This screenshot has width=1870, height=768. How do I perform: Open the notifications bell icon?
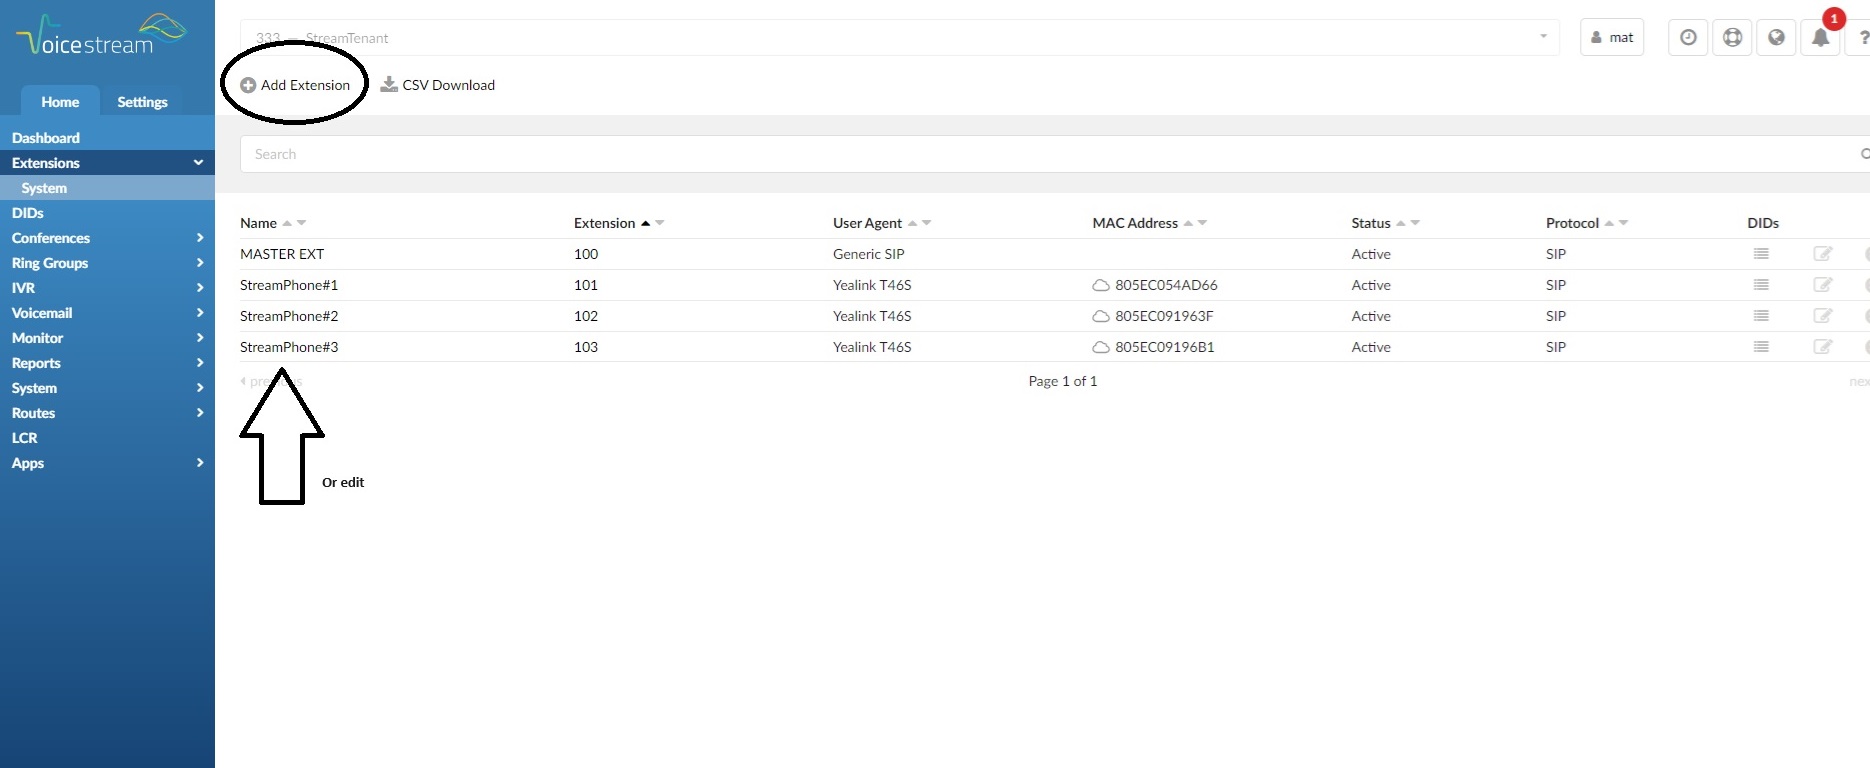(1820, 38)
